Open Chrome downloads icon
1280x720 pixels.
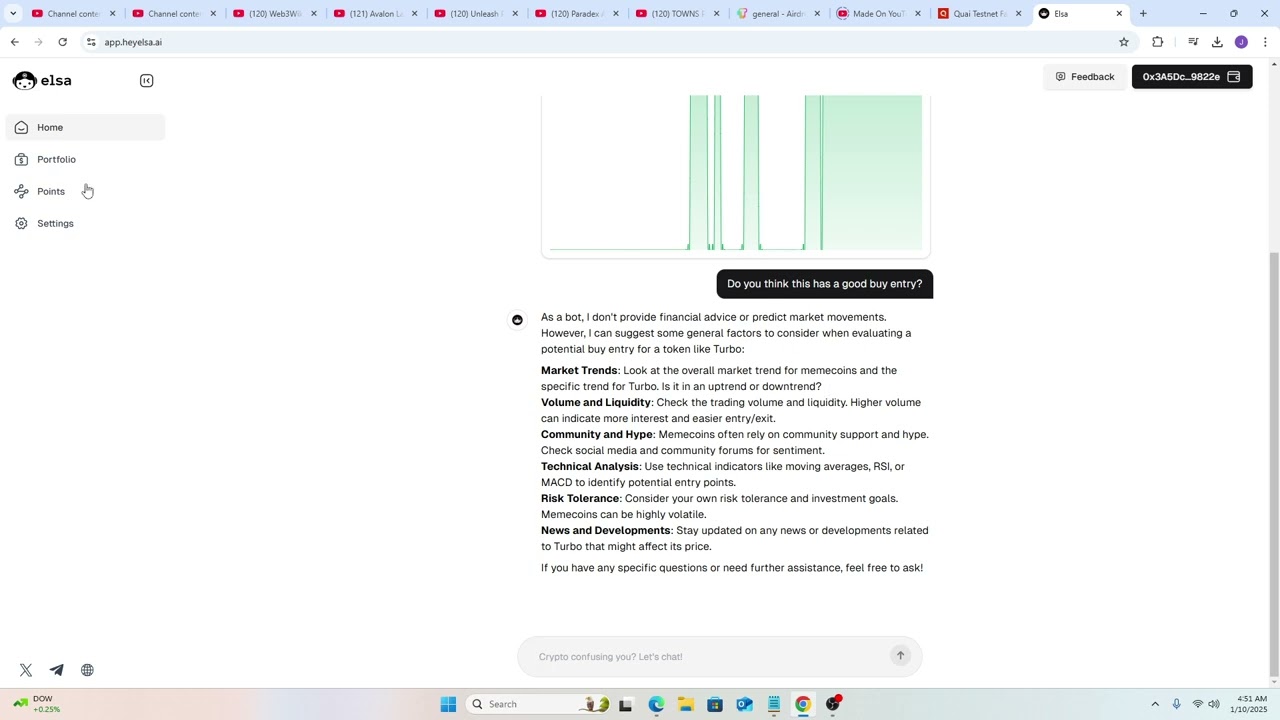click(x=1217, y=42)
